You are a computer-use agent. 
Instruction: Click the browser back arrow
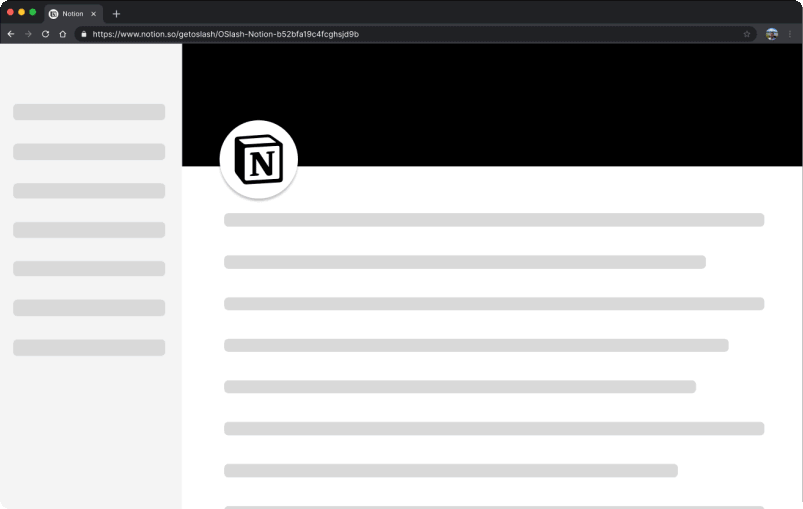click(11, 34)
